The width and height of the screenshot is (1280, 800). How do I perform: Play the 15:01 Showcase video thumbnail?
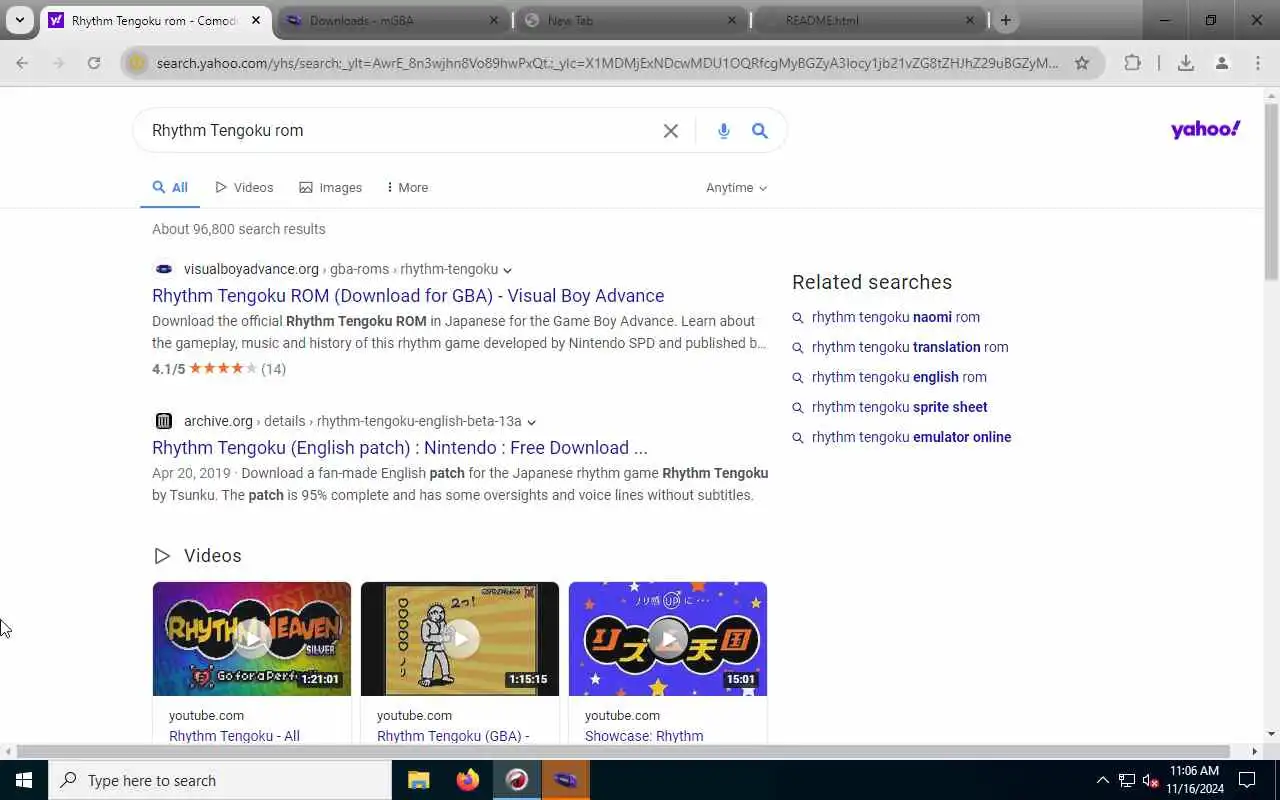point(668,639)
